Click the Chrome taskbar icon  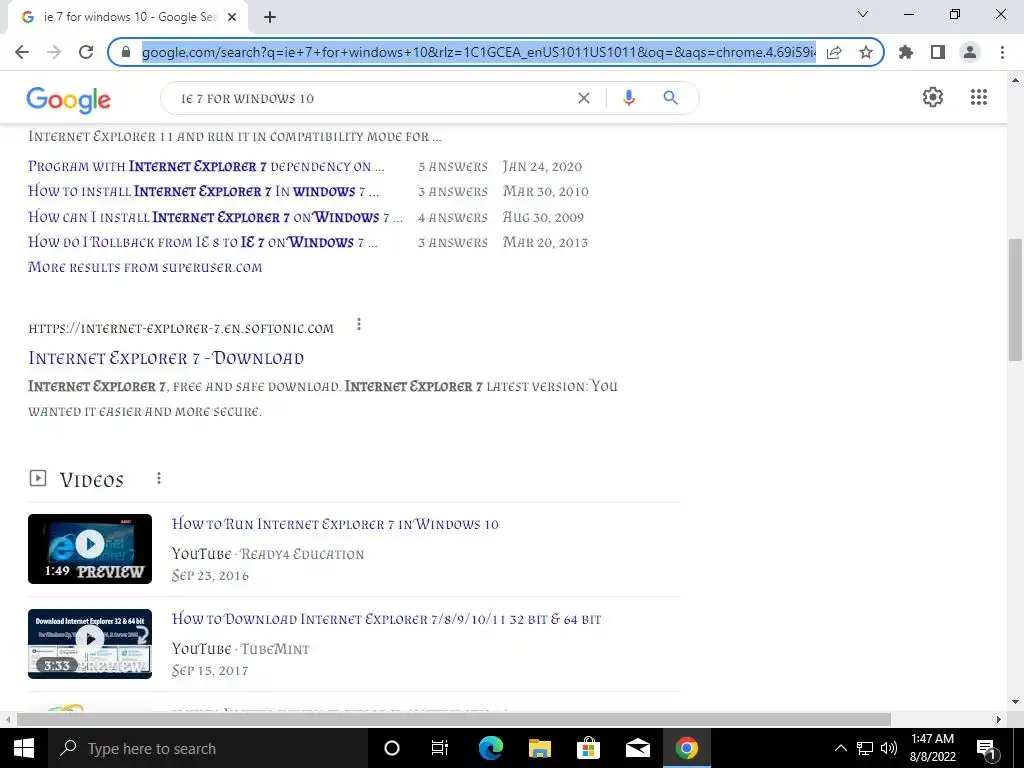pyautogui.click(x=686, y=748)
